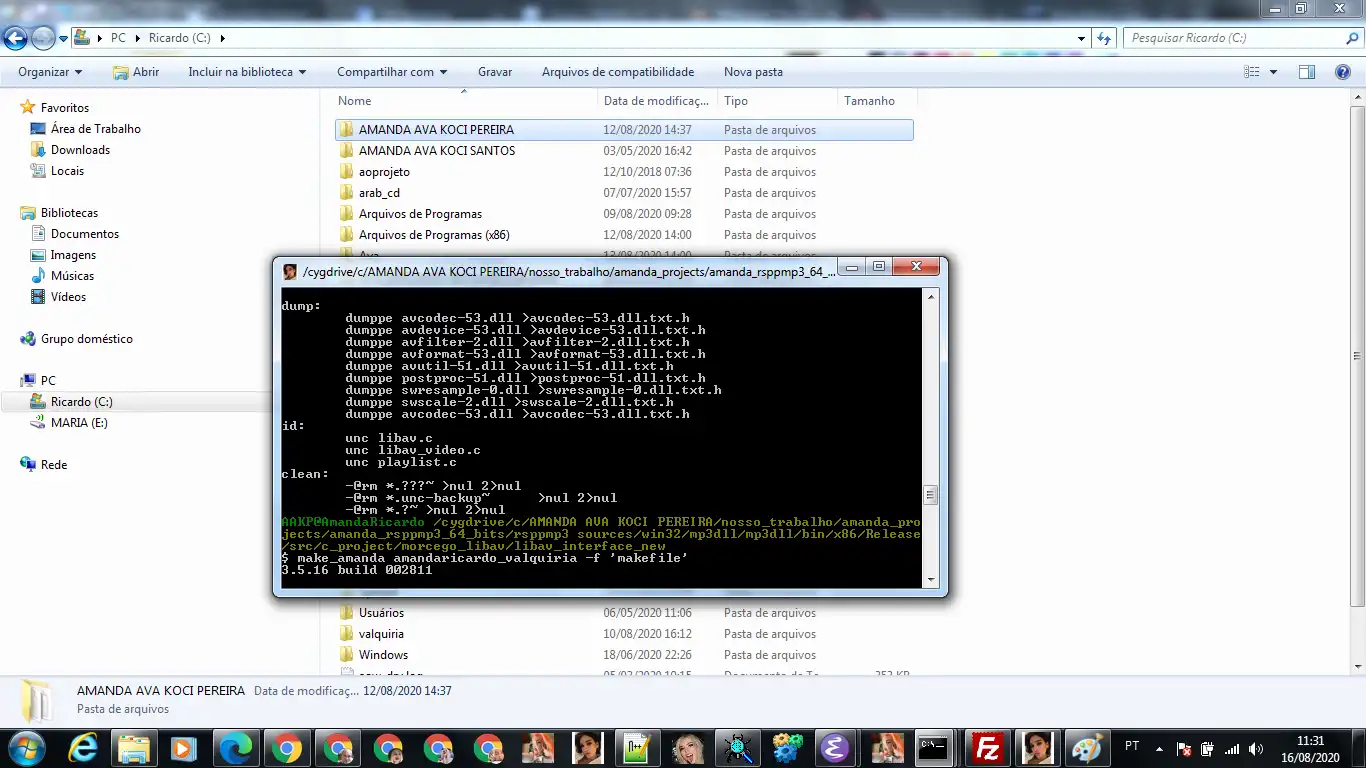Expand the Compartilhar com menu
Viewport: 1366px width, 768px height.
392,72
